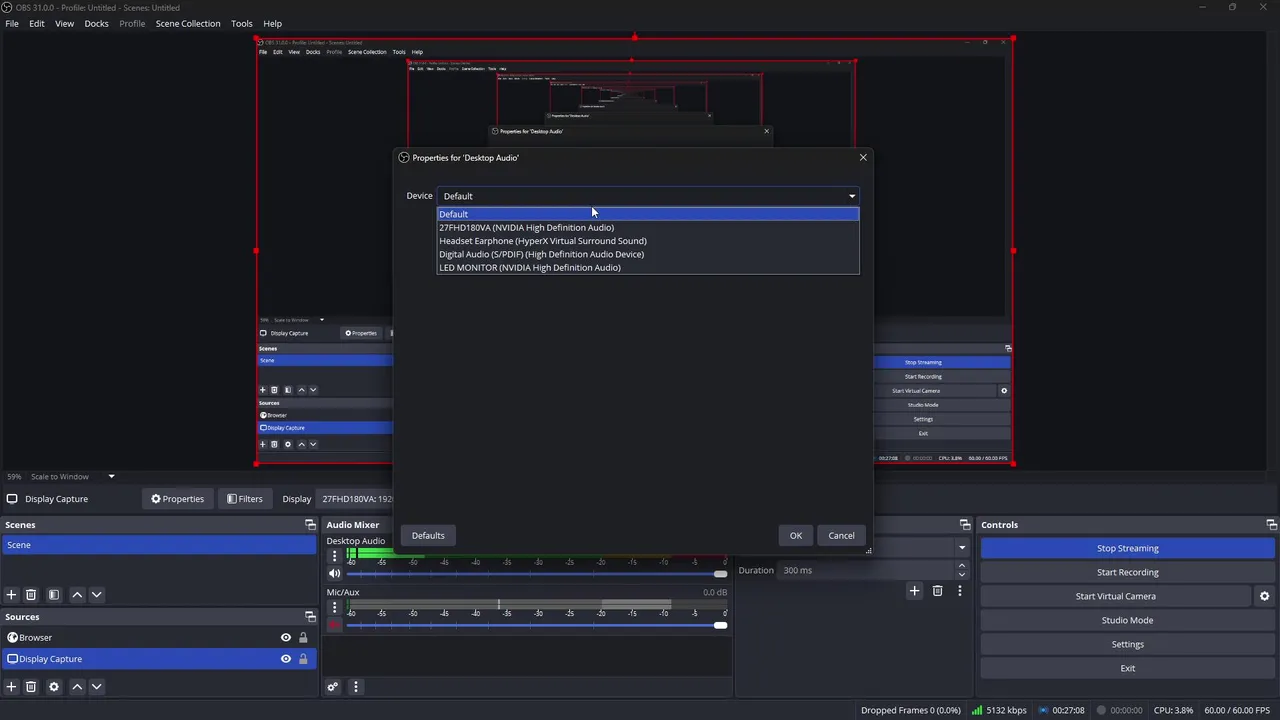
Task: Mute Desktop Audio speaker icon
Action: click(x=334, y=574)
